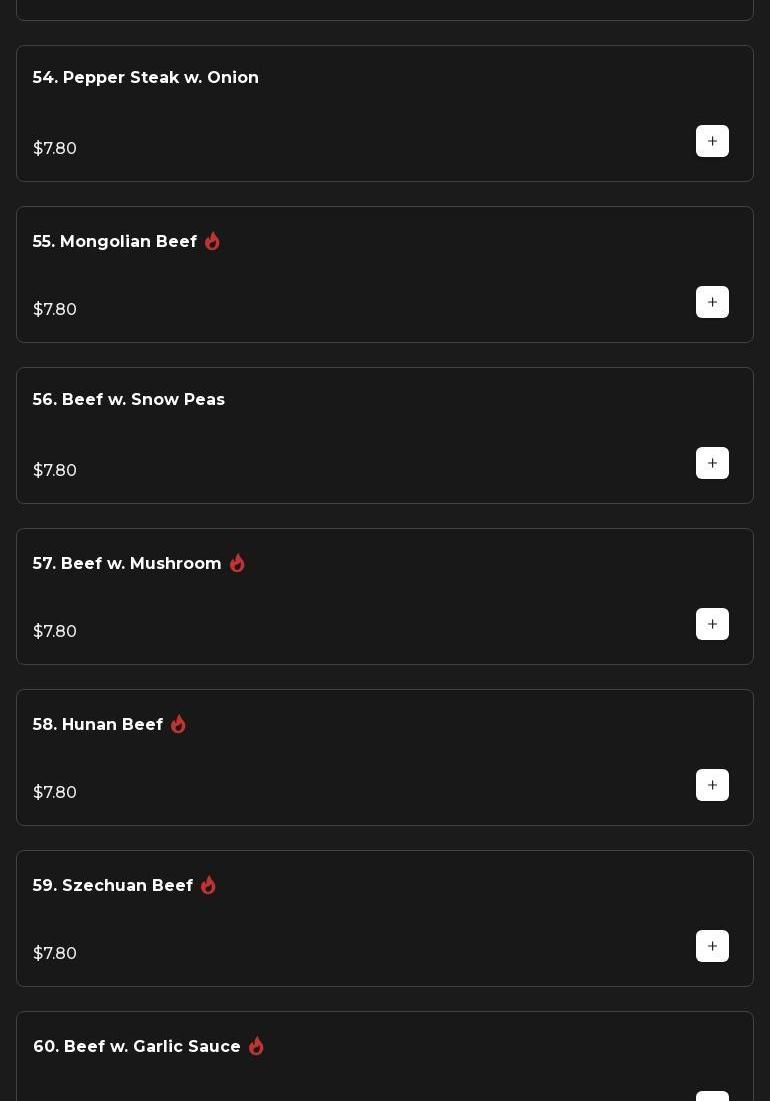Add Beef w. Garlic Sauce to cart

click(712, 1096)
